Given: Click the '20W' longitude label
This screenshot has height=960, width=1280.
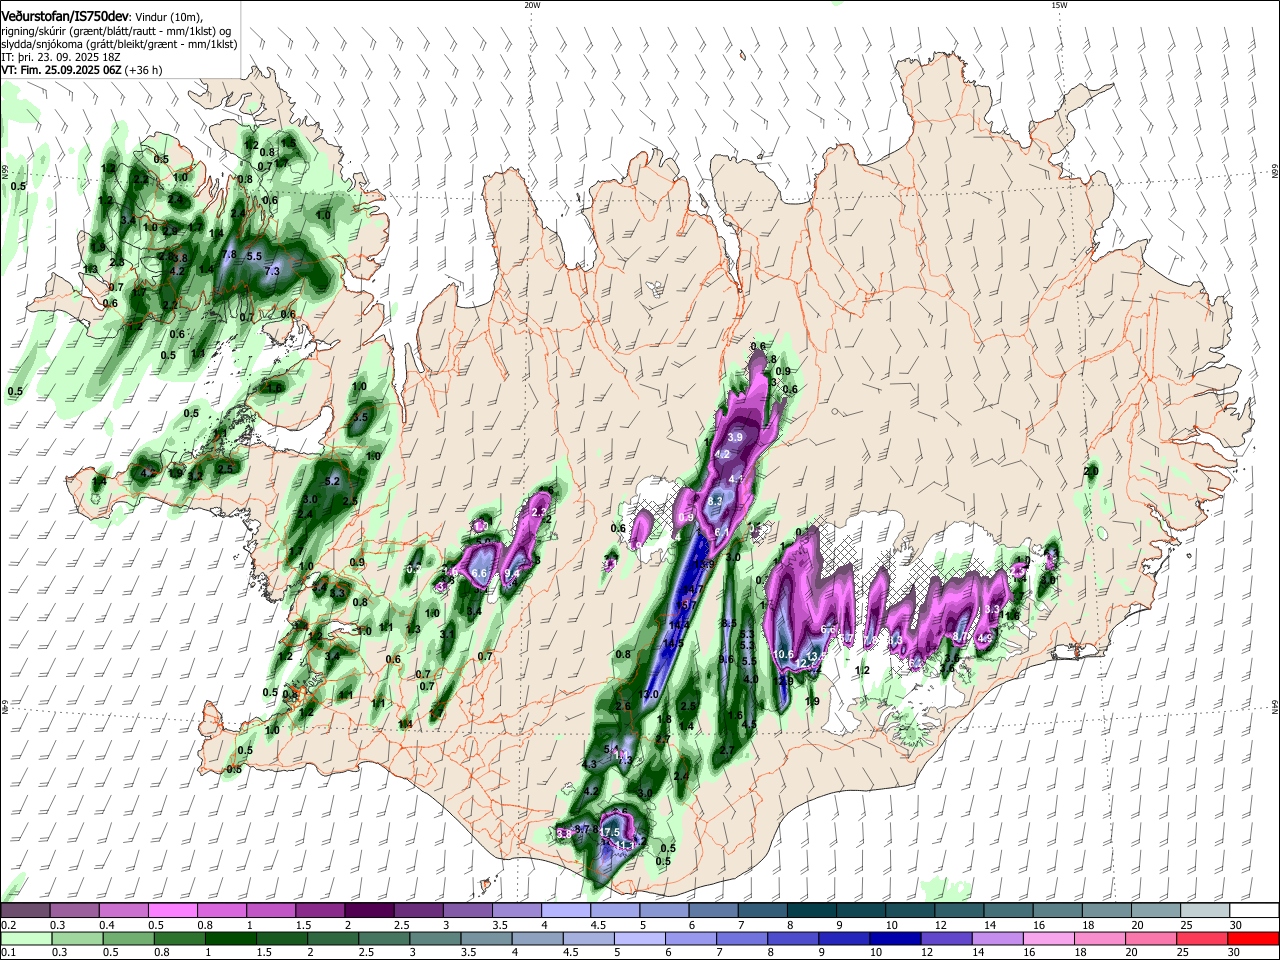Looking at the screenshot, I should click(x=531, y=5).
